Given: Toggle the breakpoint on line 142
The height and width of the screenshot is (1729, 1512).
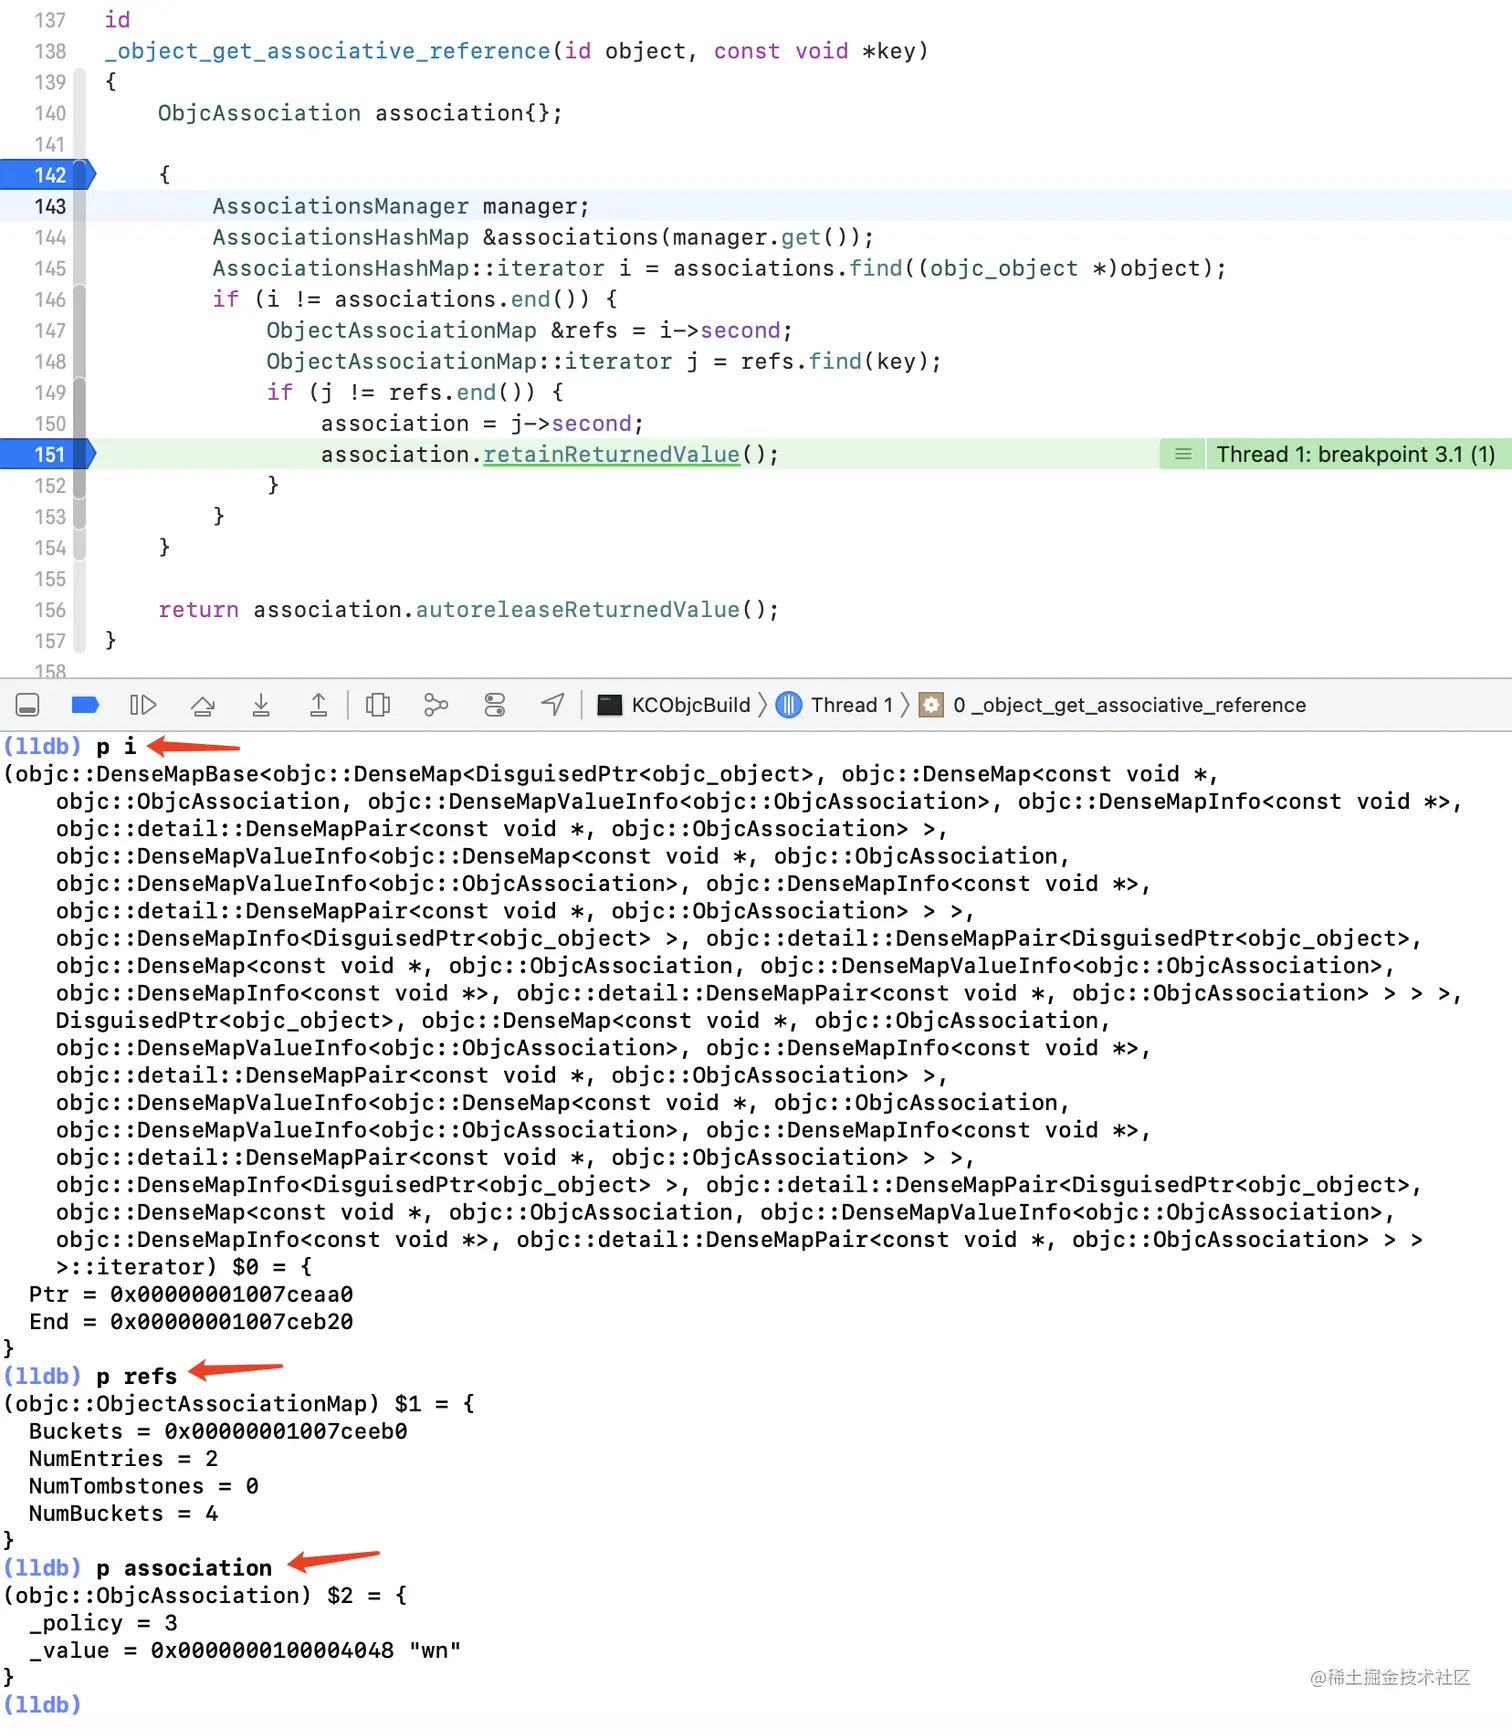Looking at the screenshot, I should tap(48, 175).
